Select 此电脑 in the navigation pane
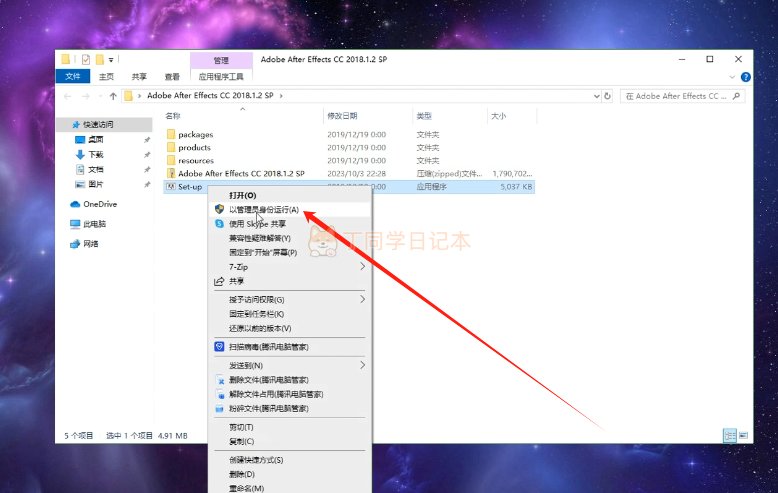This screenshot has height=493, width=778. point(94,224)
